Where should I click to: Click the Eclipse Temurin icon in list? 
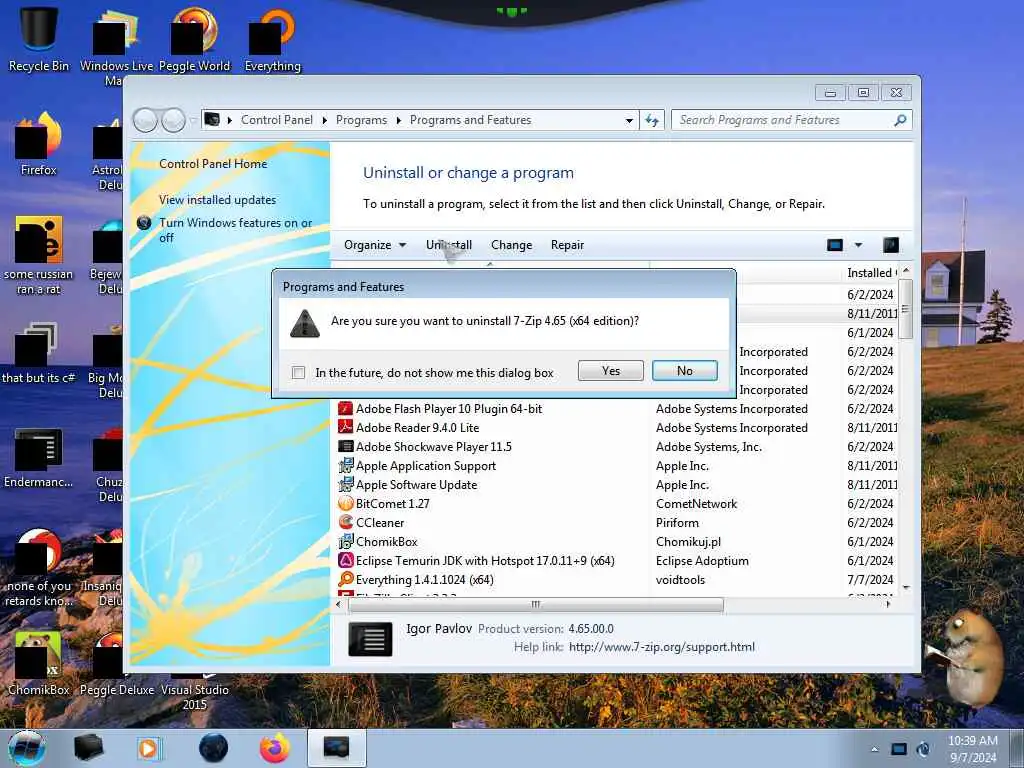345,560
